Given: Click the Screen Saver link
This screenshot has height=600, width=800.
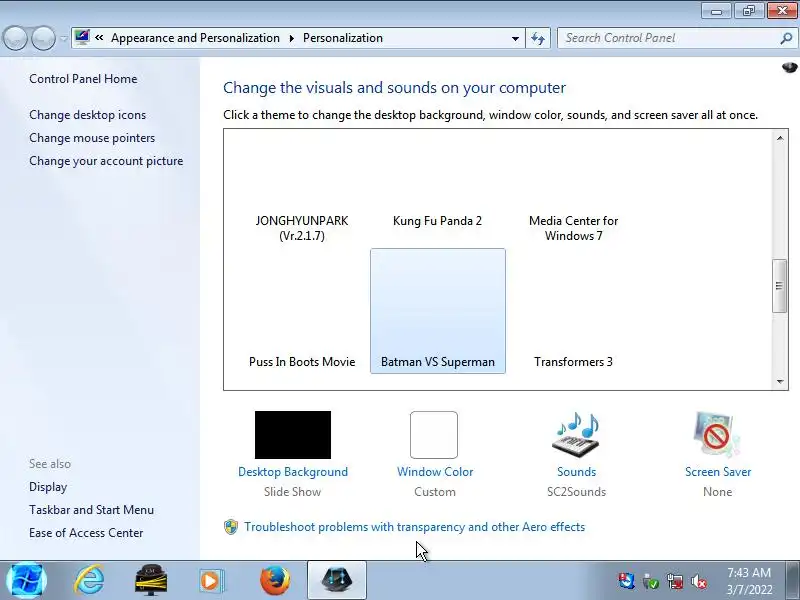Looking at the screenshot, I should [718, 472].
